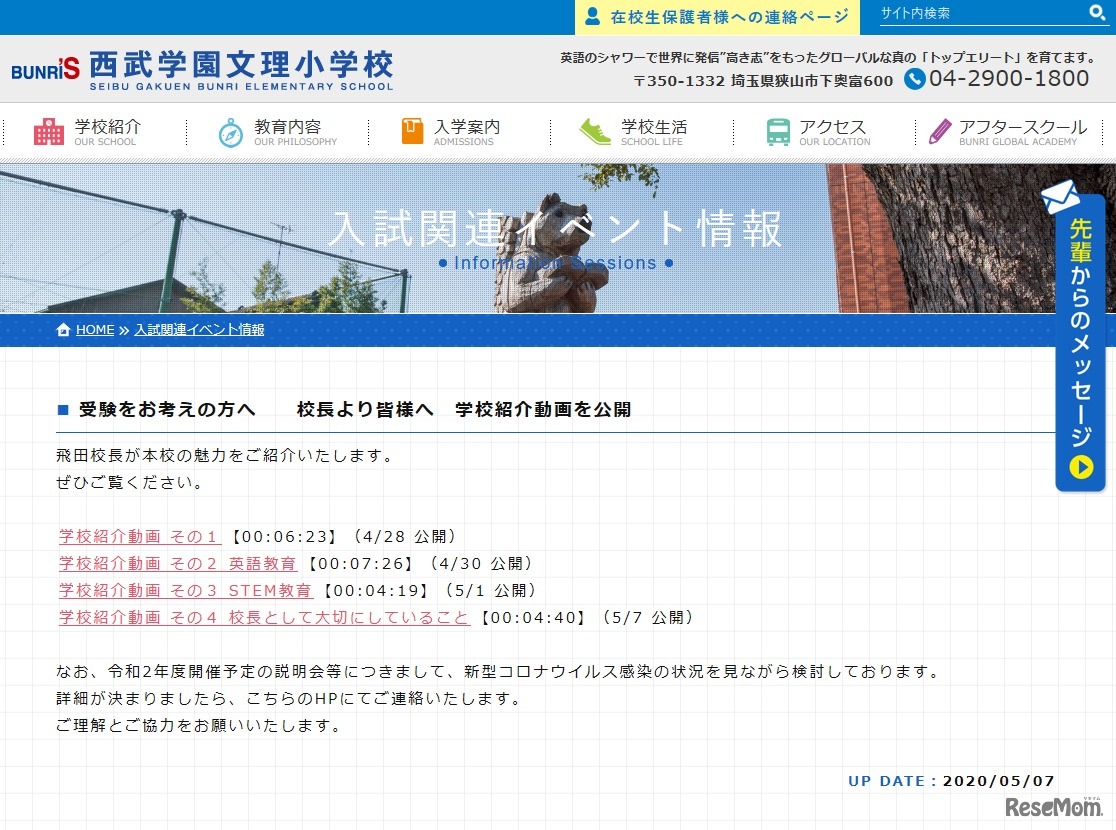The height and width of the screenshot is (830, 1116).
Task: Open the 在校生保護者様への連絡ページ link
Action: pos(716,17)
